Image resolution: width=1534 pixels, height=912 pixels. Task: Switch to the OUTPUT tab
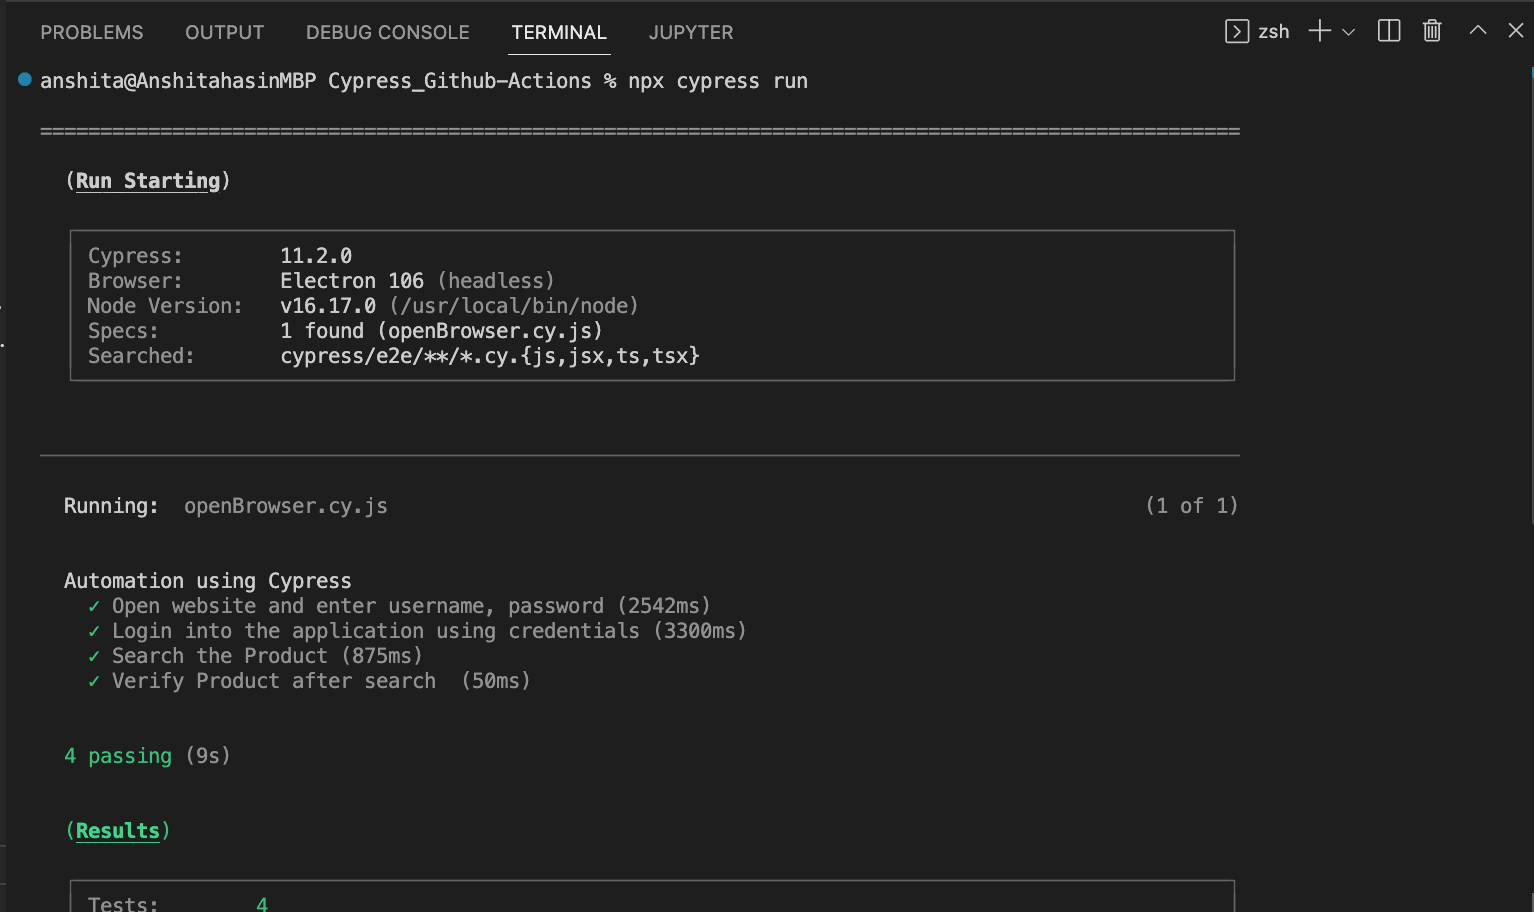(224, 32)
